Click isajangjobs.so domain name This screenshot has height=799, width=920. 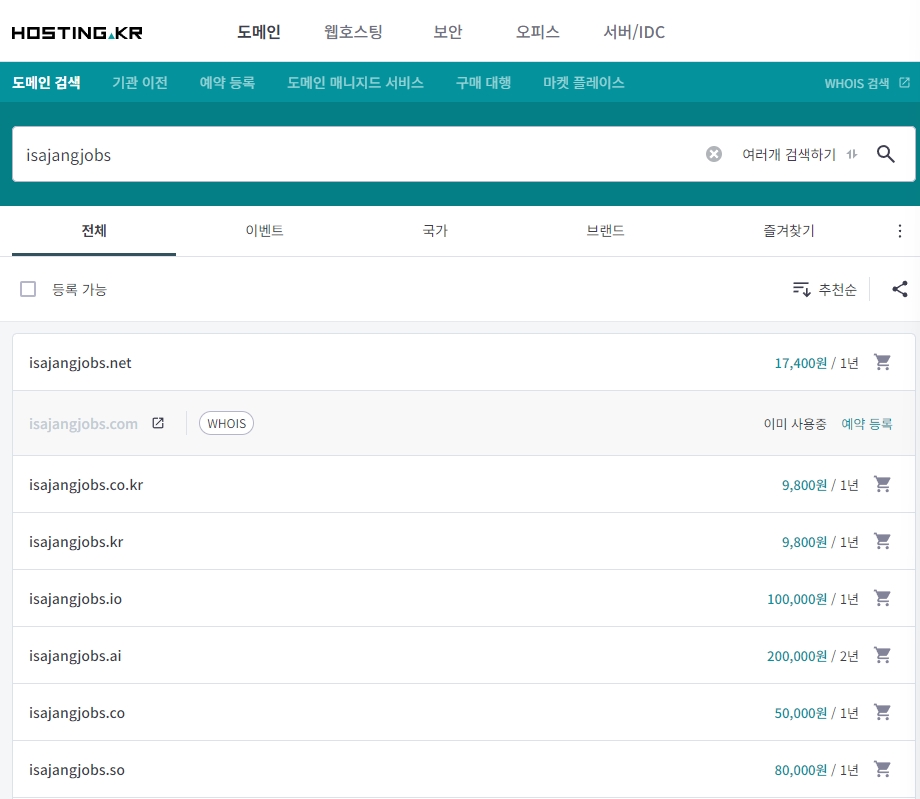point(77,770)
